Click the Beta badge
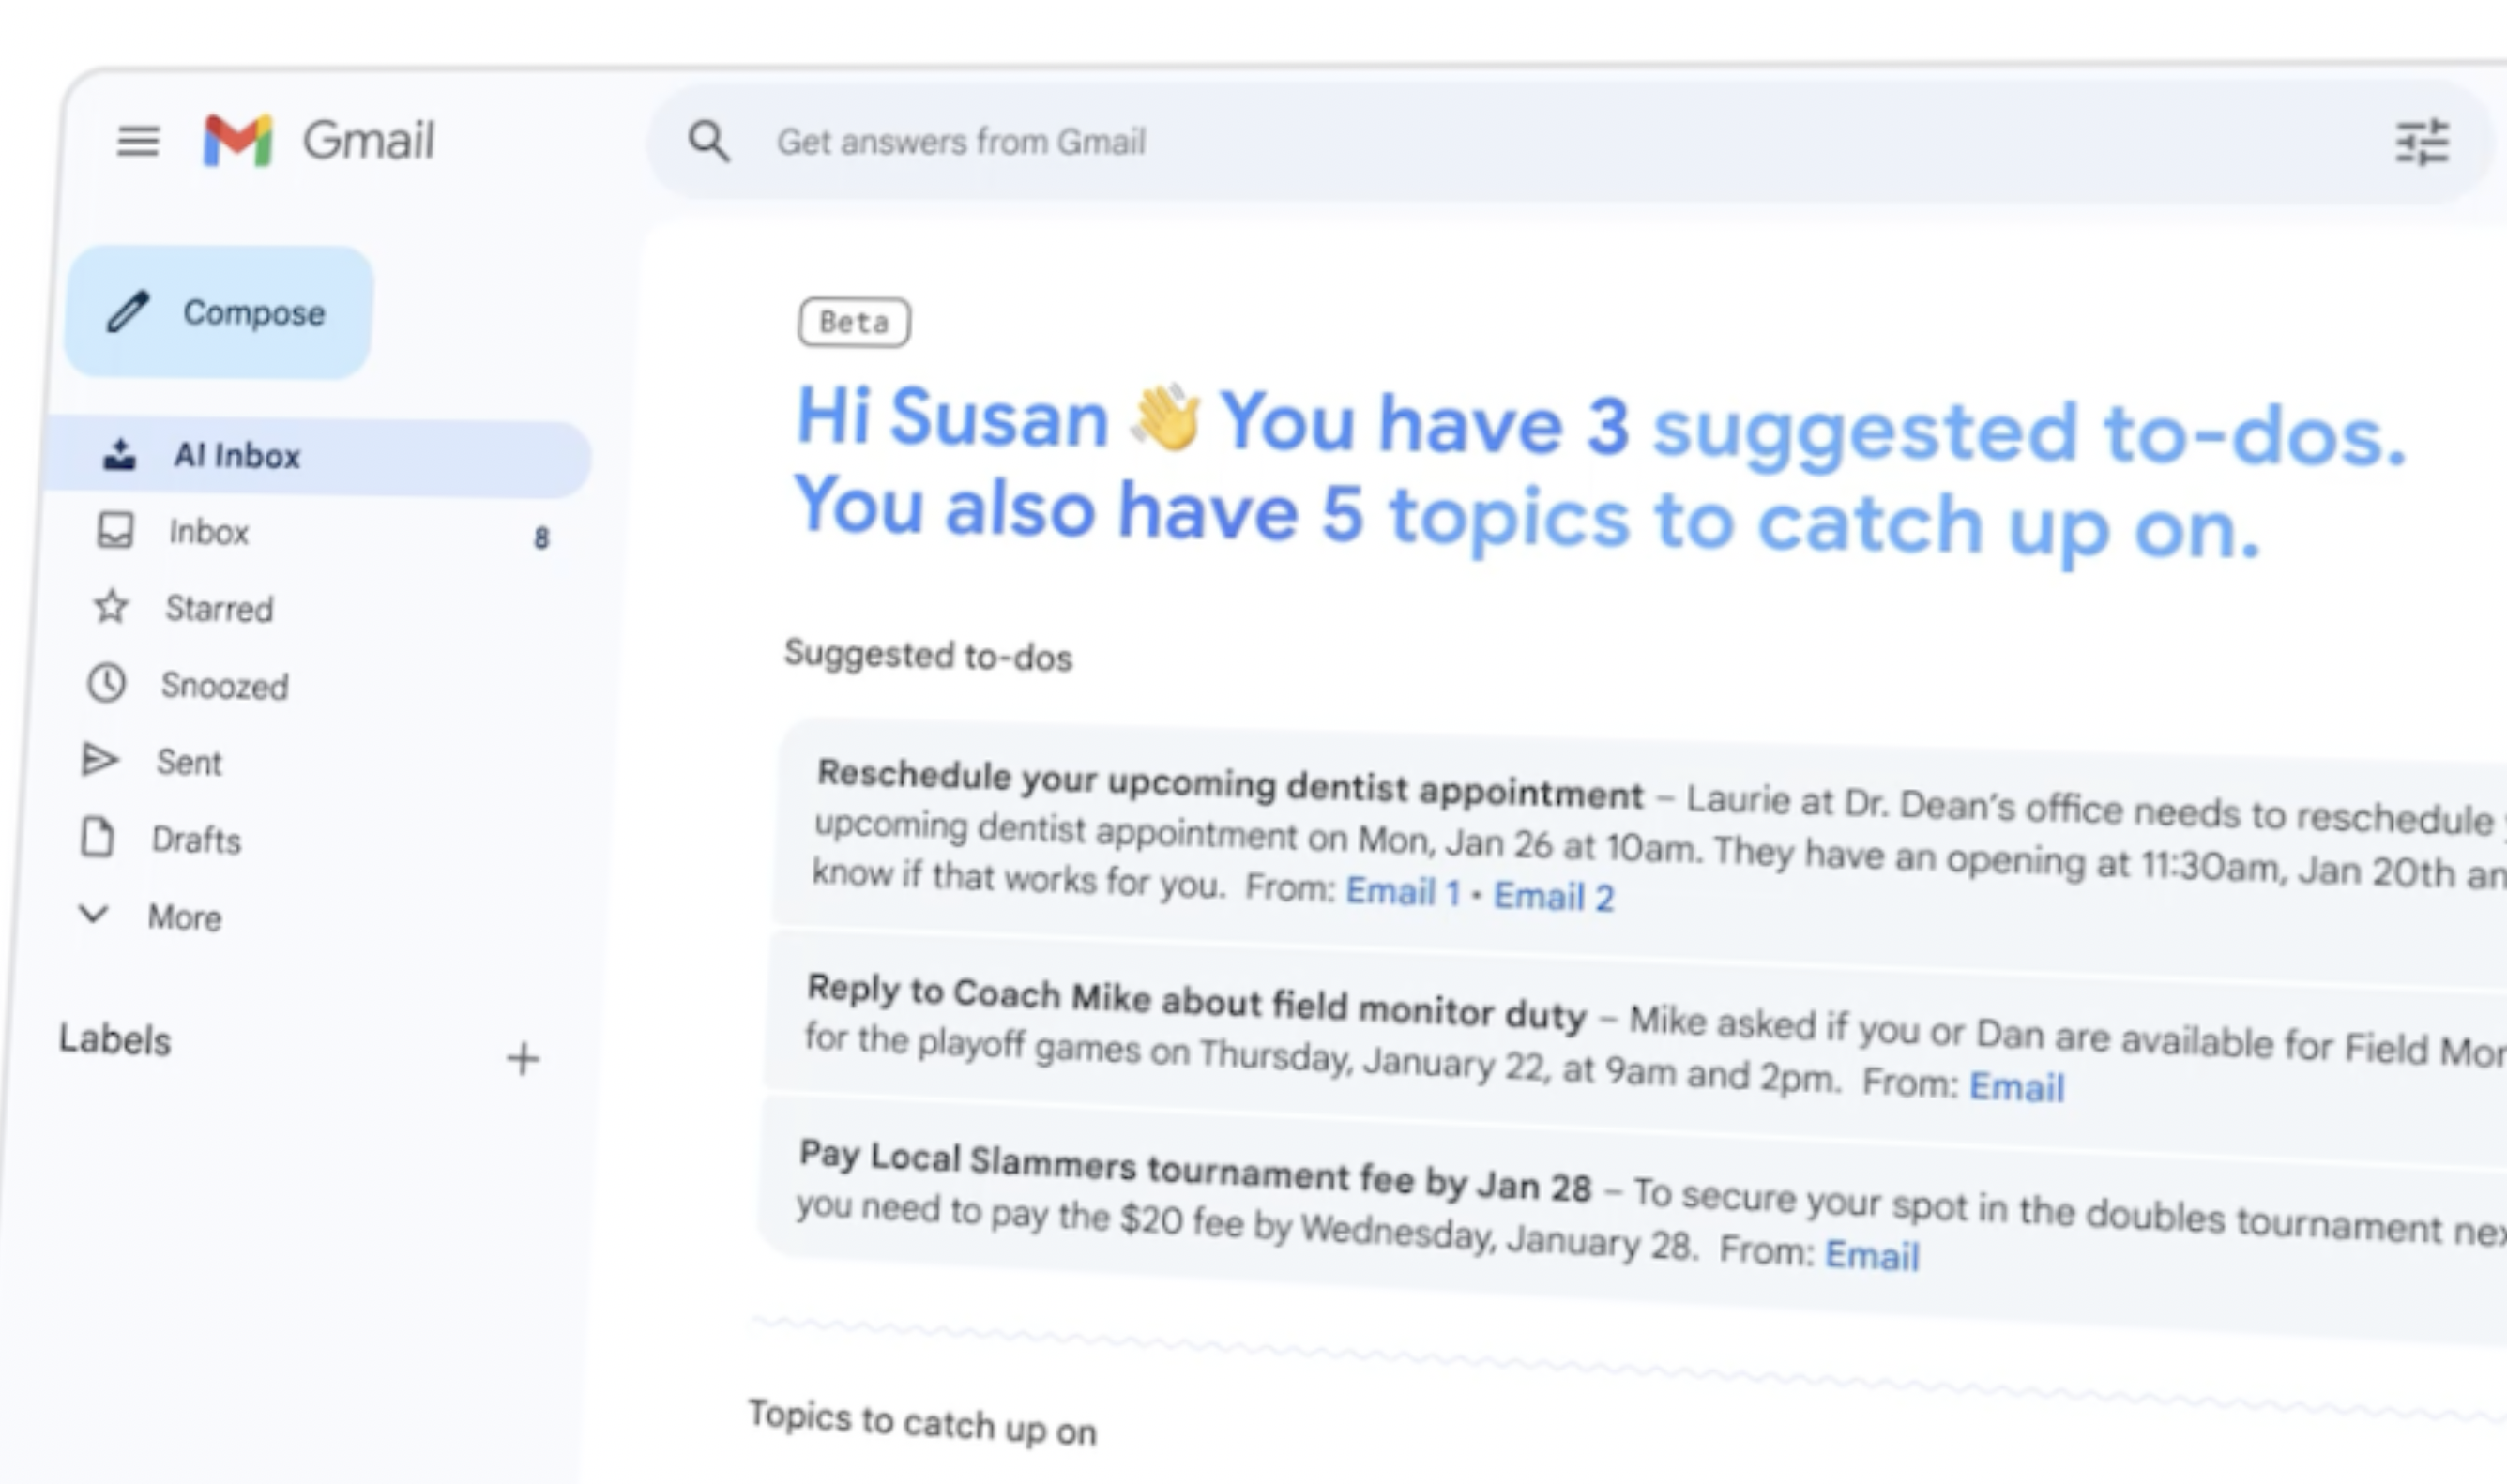Screen dimensions: 2507x1484 (x=854, y=322)
